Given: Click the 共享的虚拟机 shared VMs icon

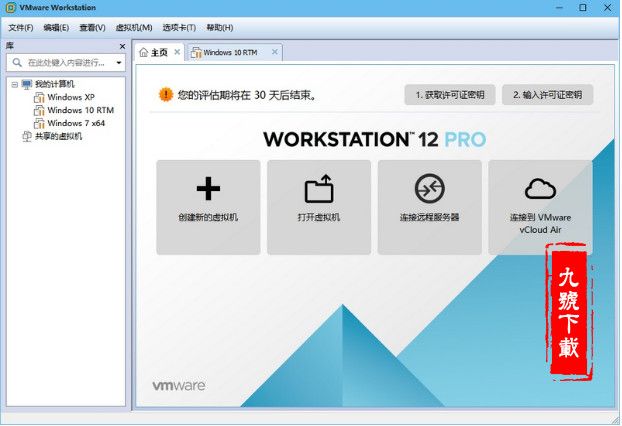Looking at the screenshot, I should [x=26, y=136].
